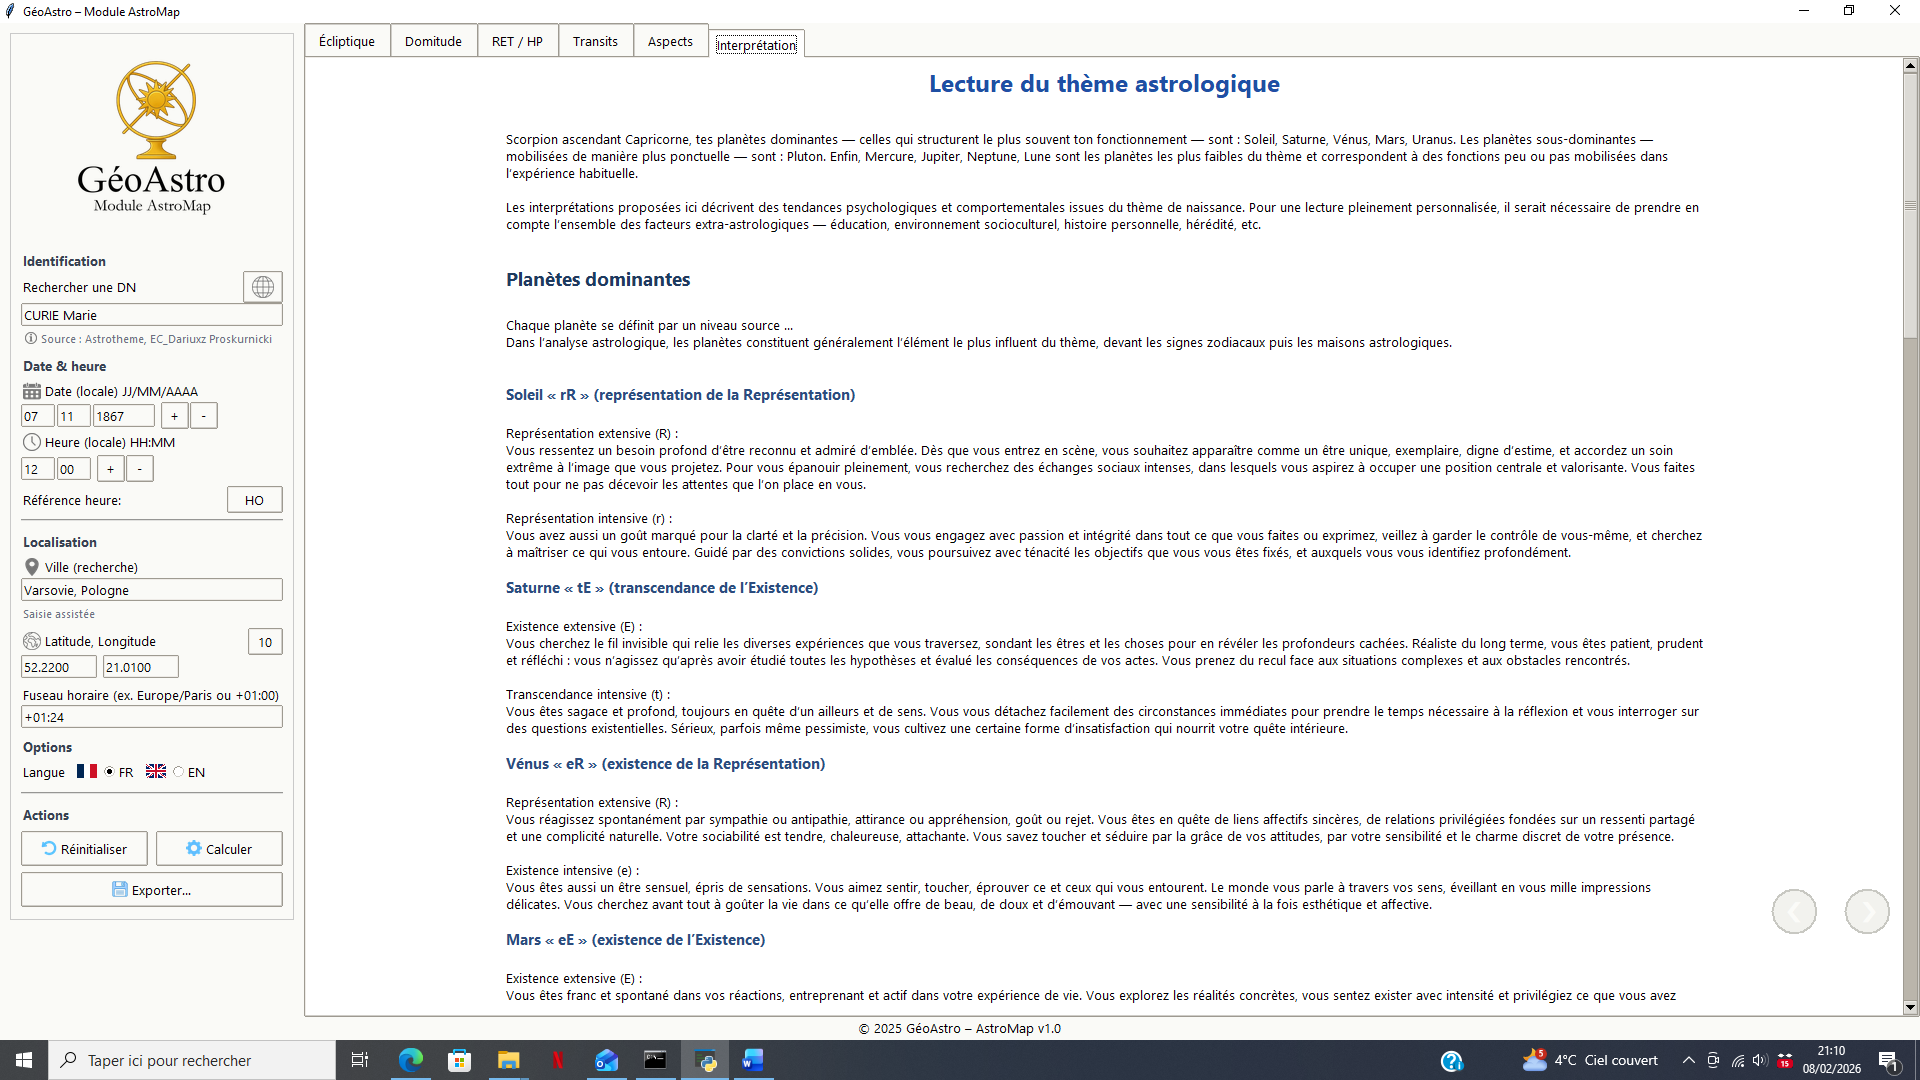The height and width of the screenshot is (1080, 1920).
Task: Click the CURIE Marie name field
Action: coord(152,315)
